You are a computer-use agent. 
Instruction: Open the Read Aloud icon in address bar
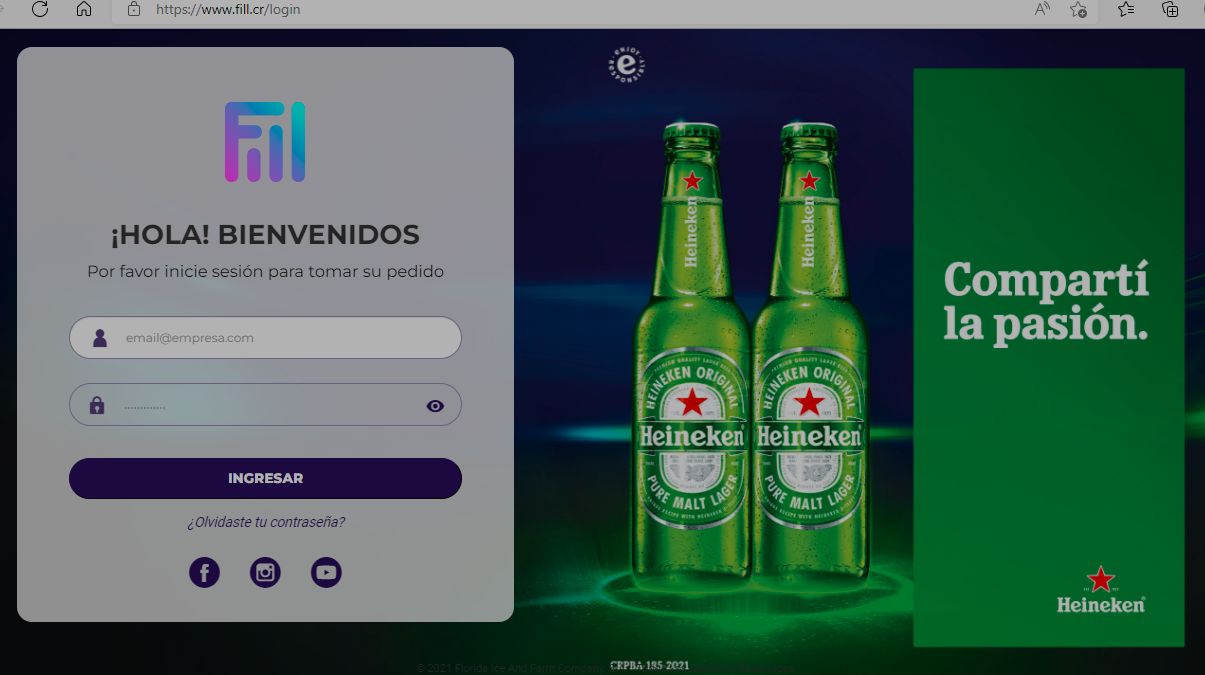[x=1042, y=9]
